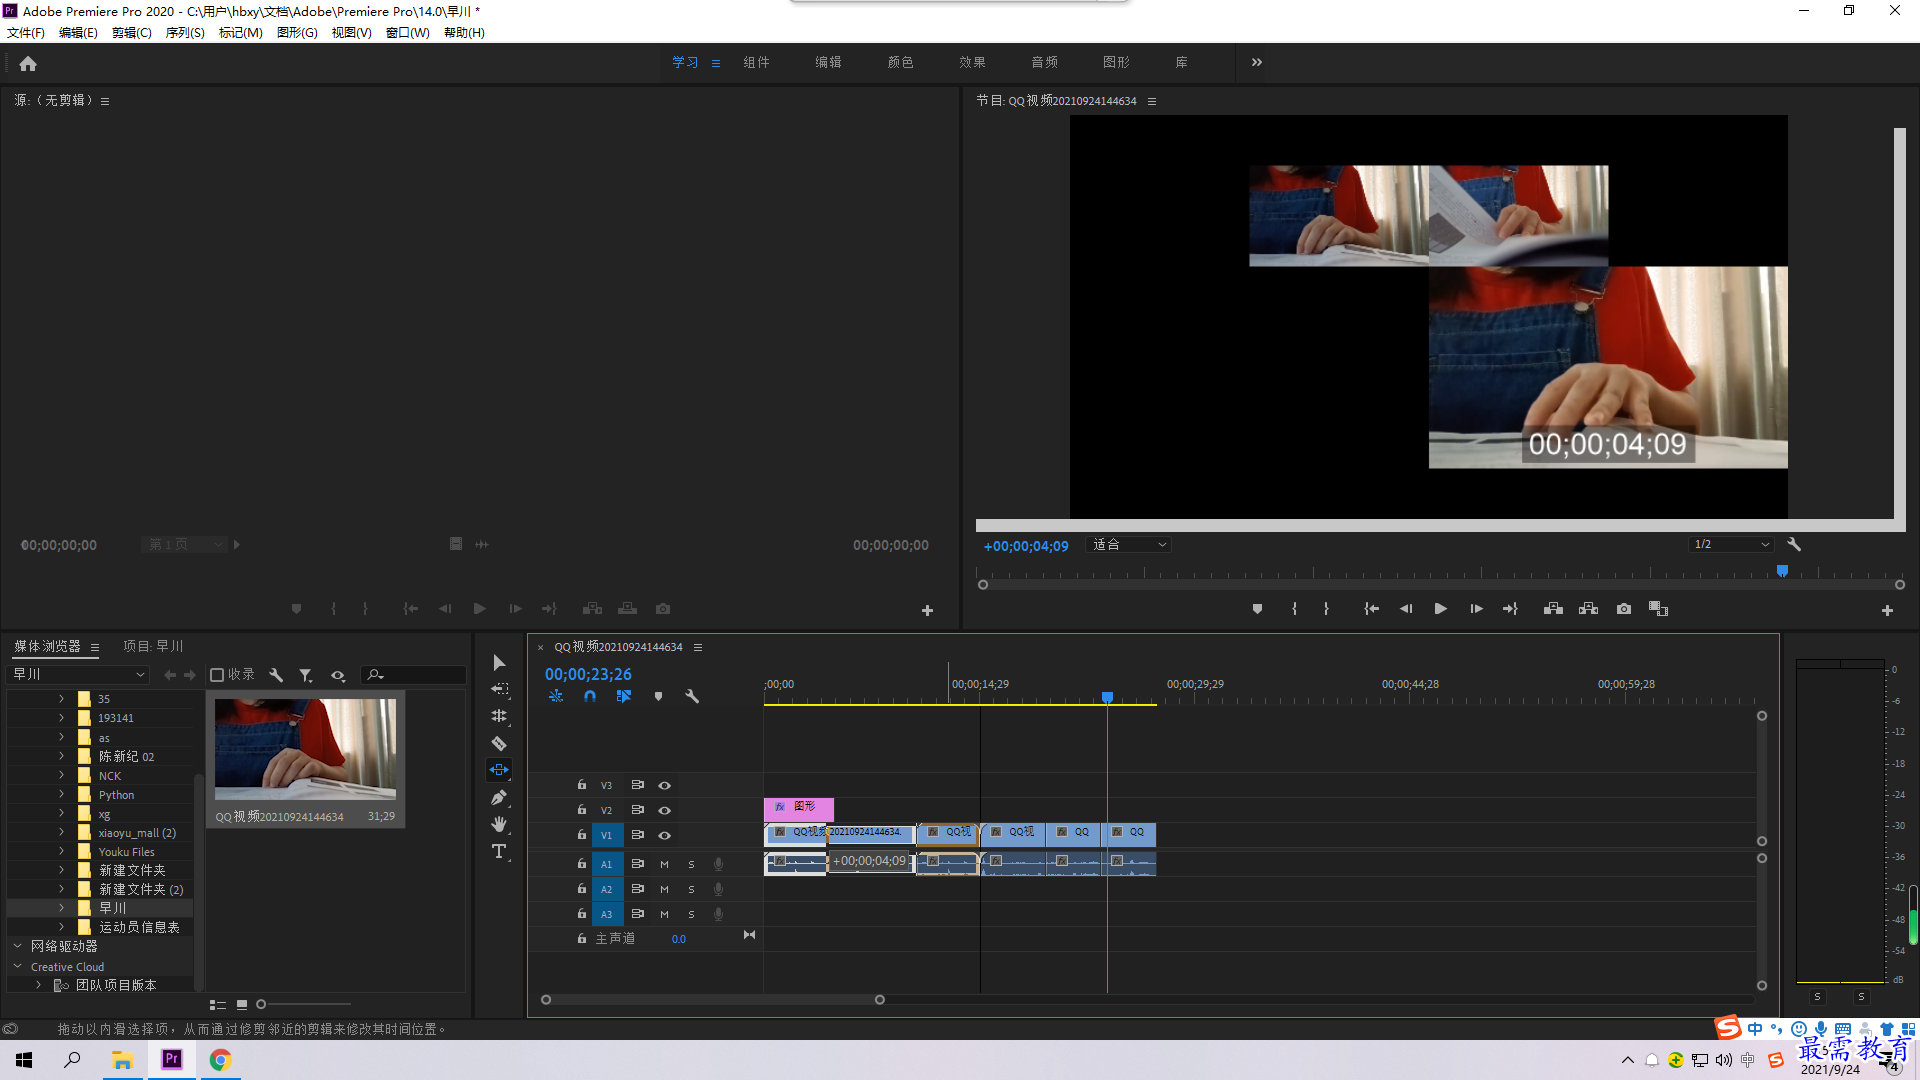Toggle V1 track visibility eye

(664, 835)
